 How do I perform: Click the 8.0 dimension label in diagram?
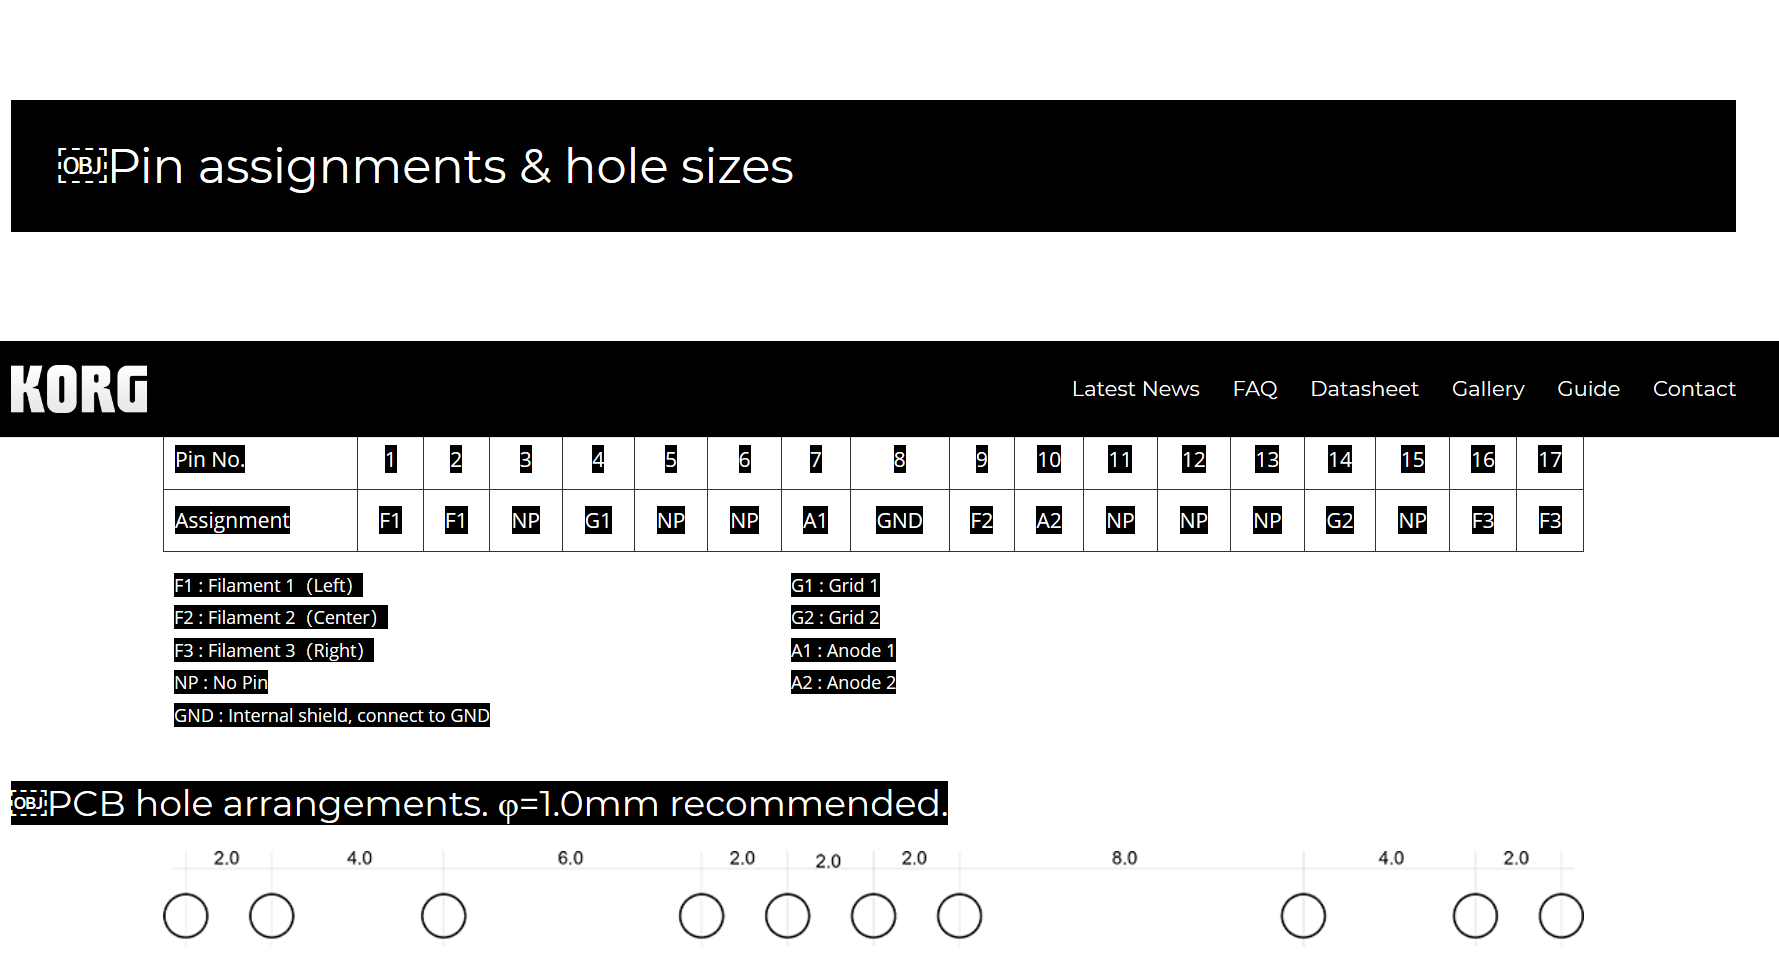point(1124,858)
